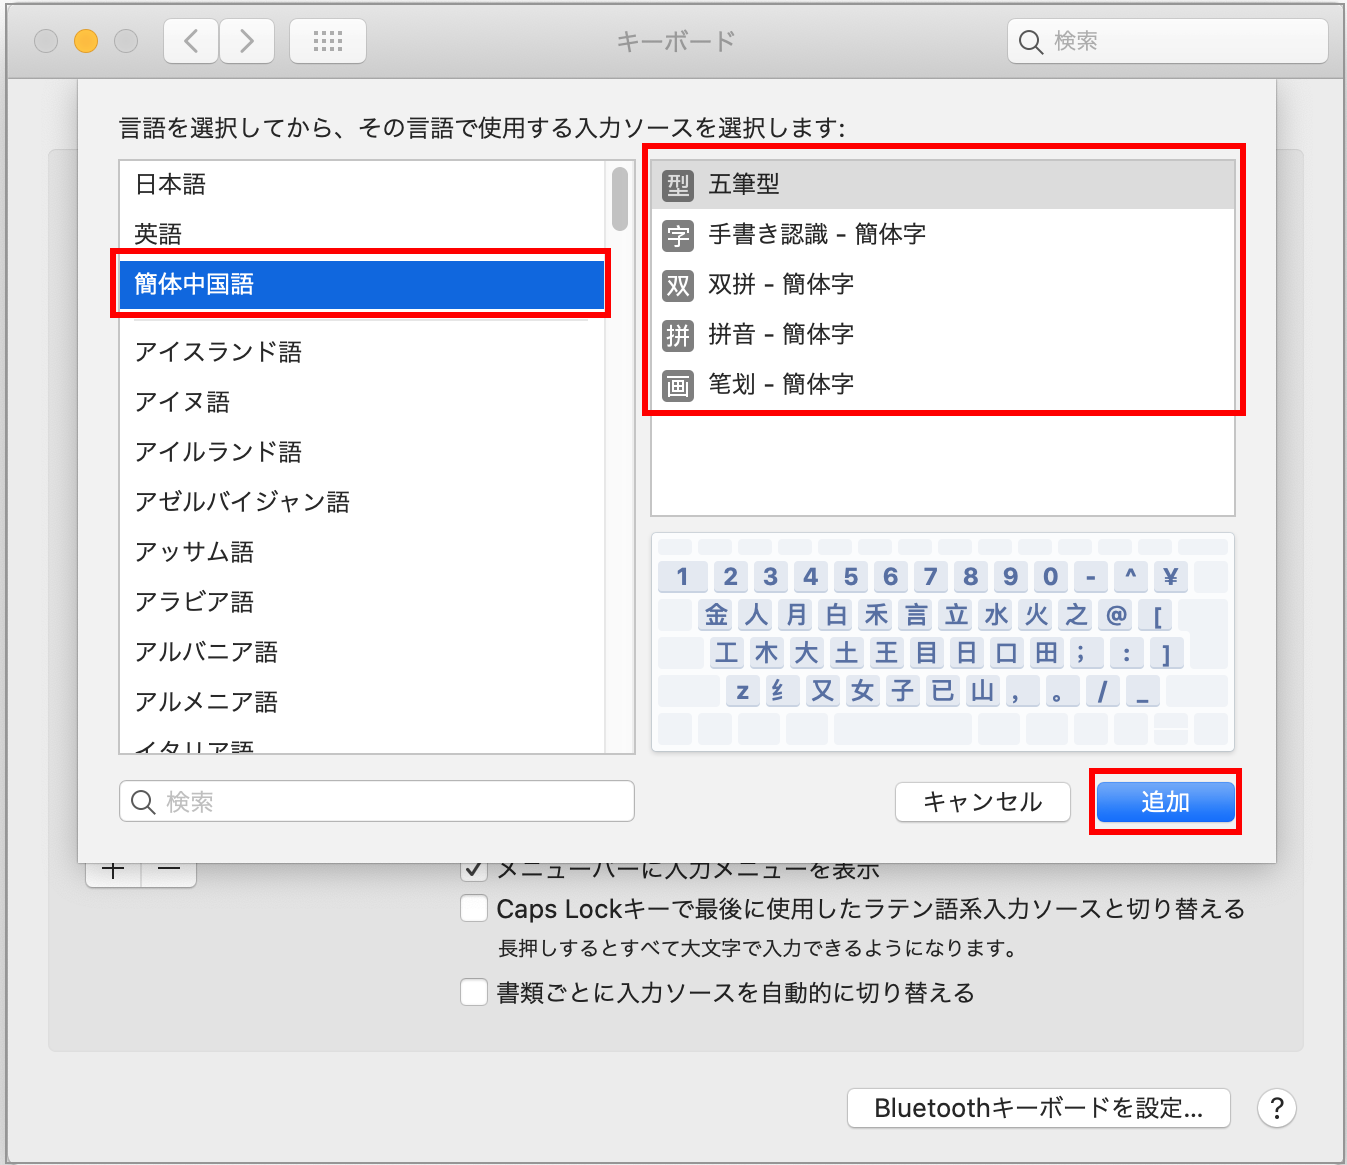Click the help question mark button

pyautogui.click(x=1277, y=1108)
